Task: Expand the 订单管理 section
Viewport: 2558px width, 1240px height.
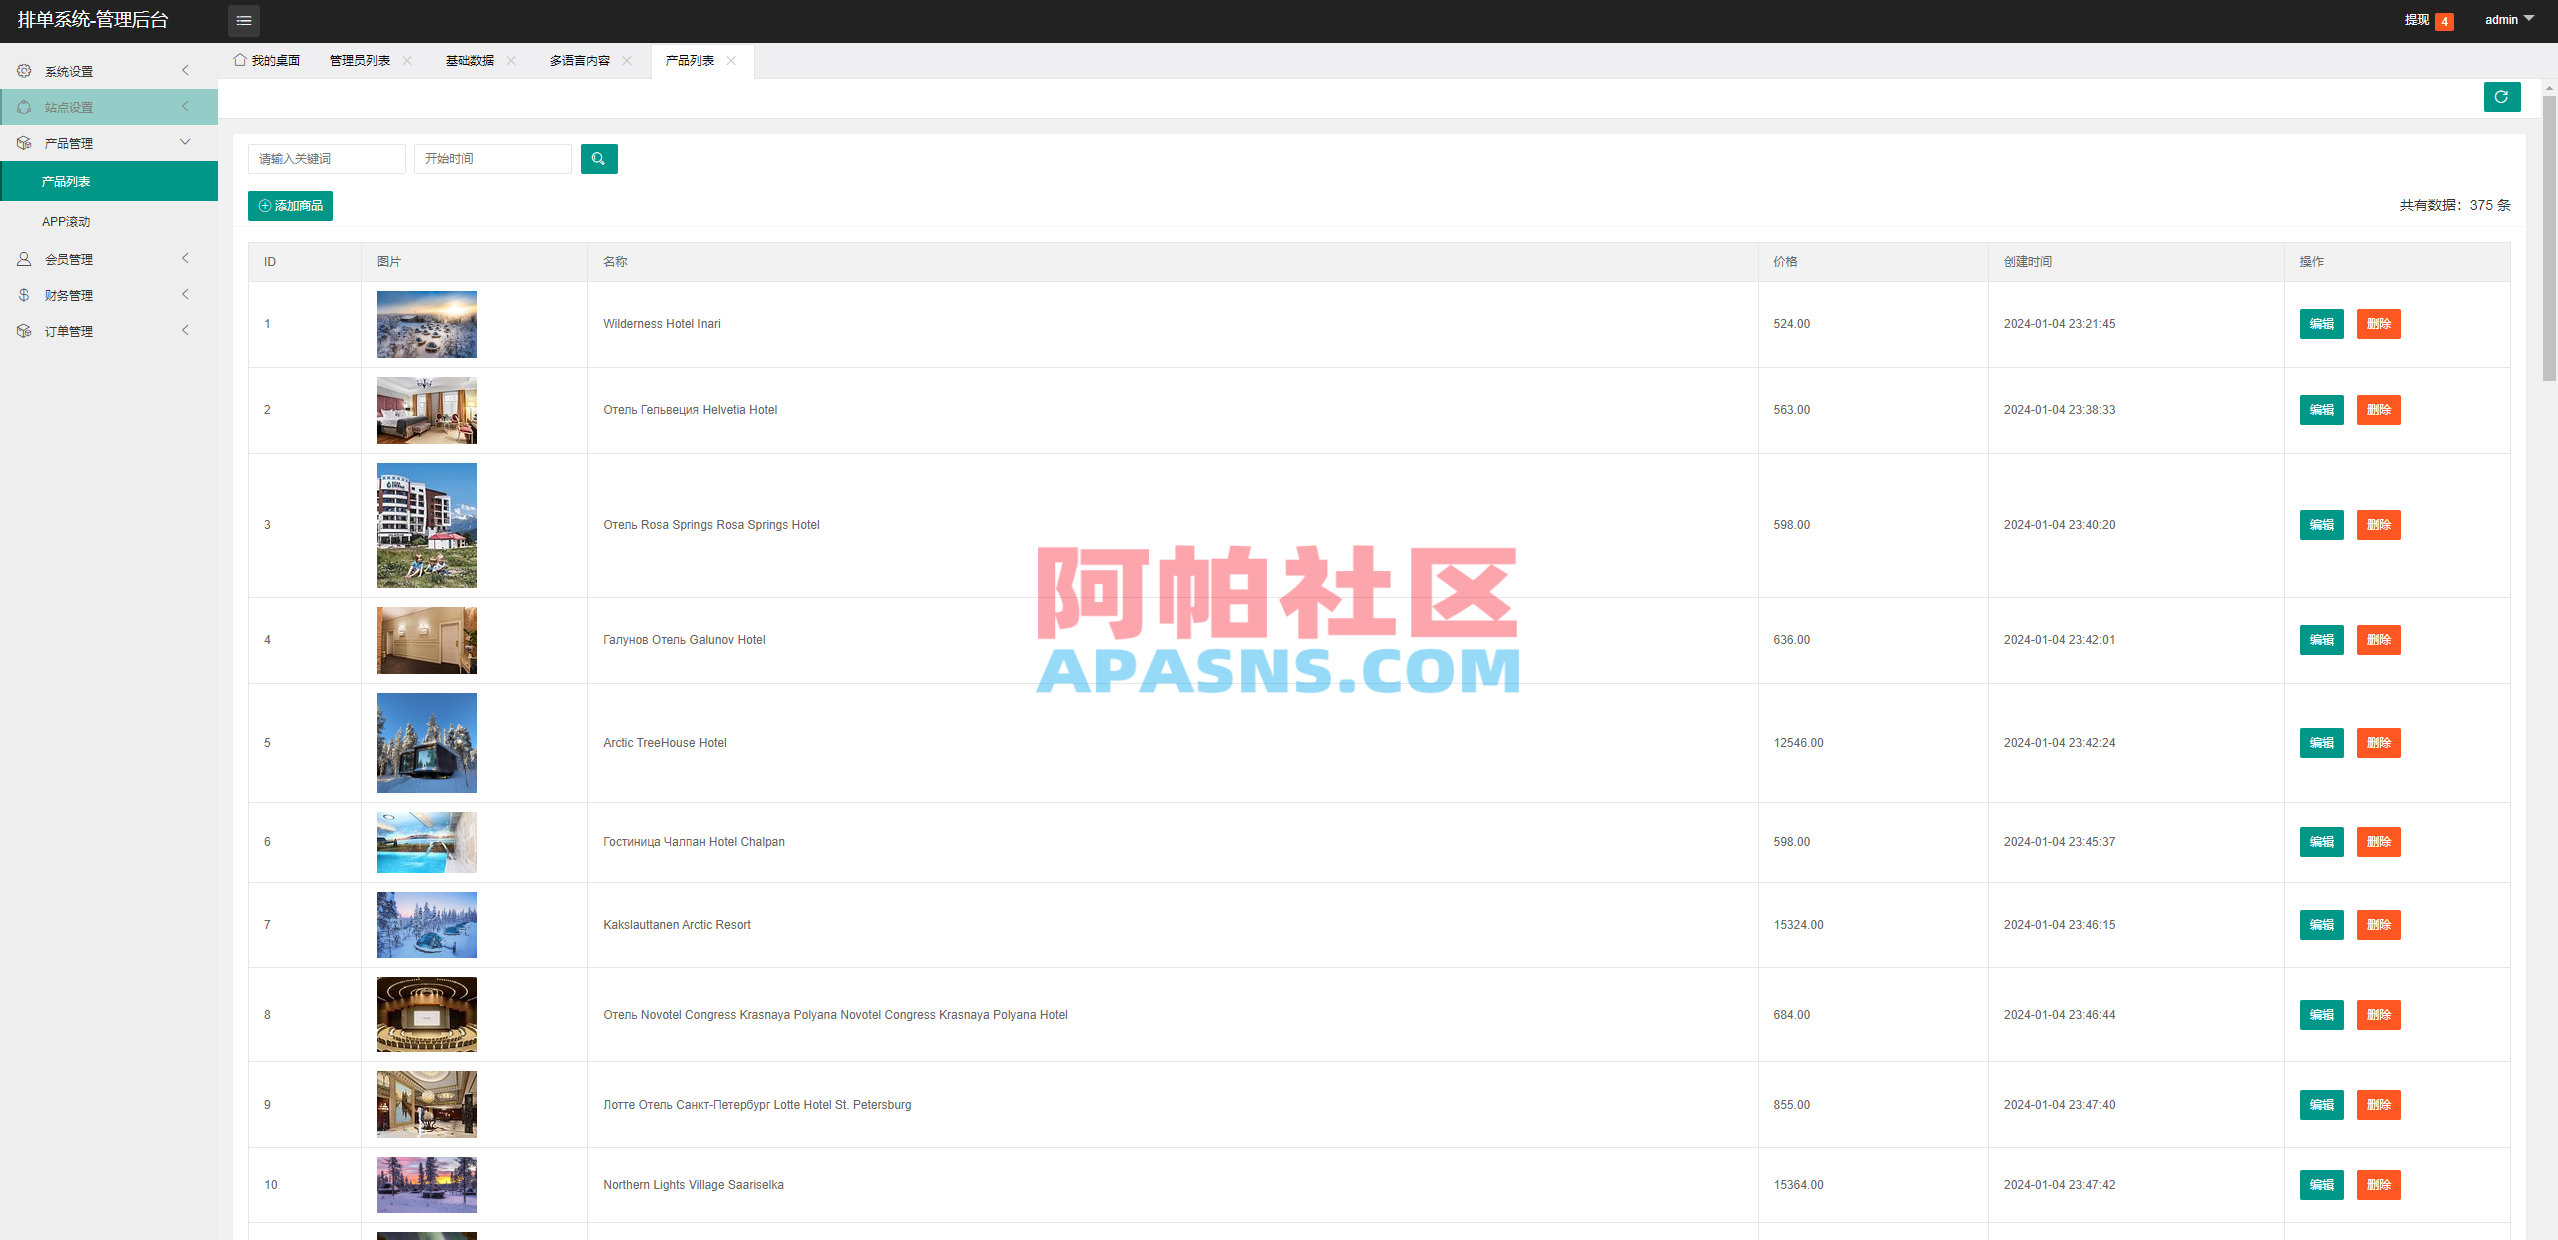Action: click(185, 330)
